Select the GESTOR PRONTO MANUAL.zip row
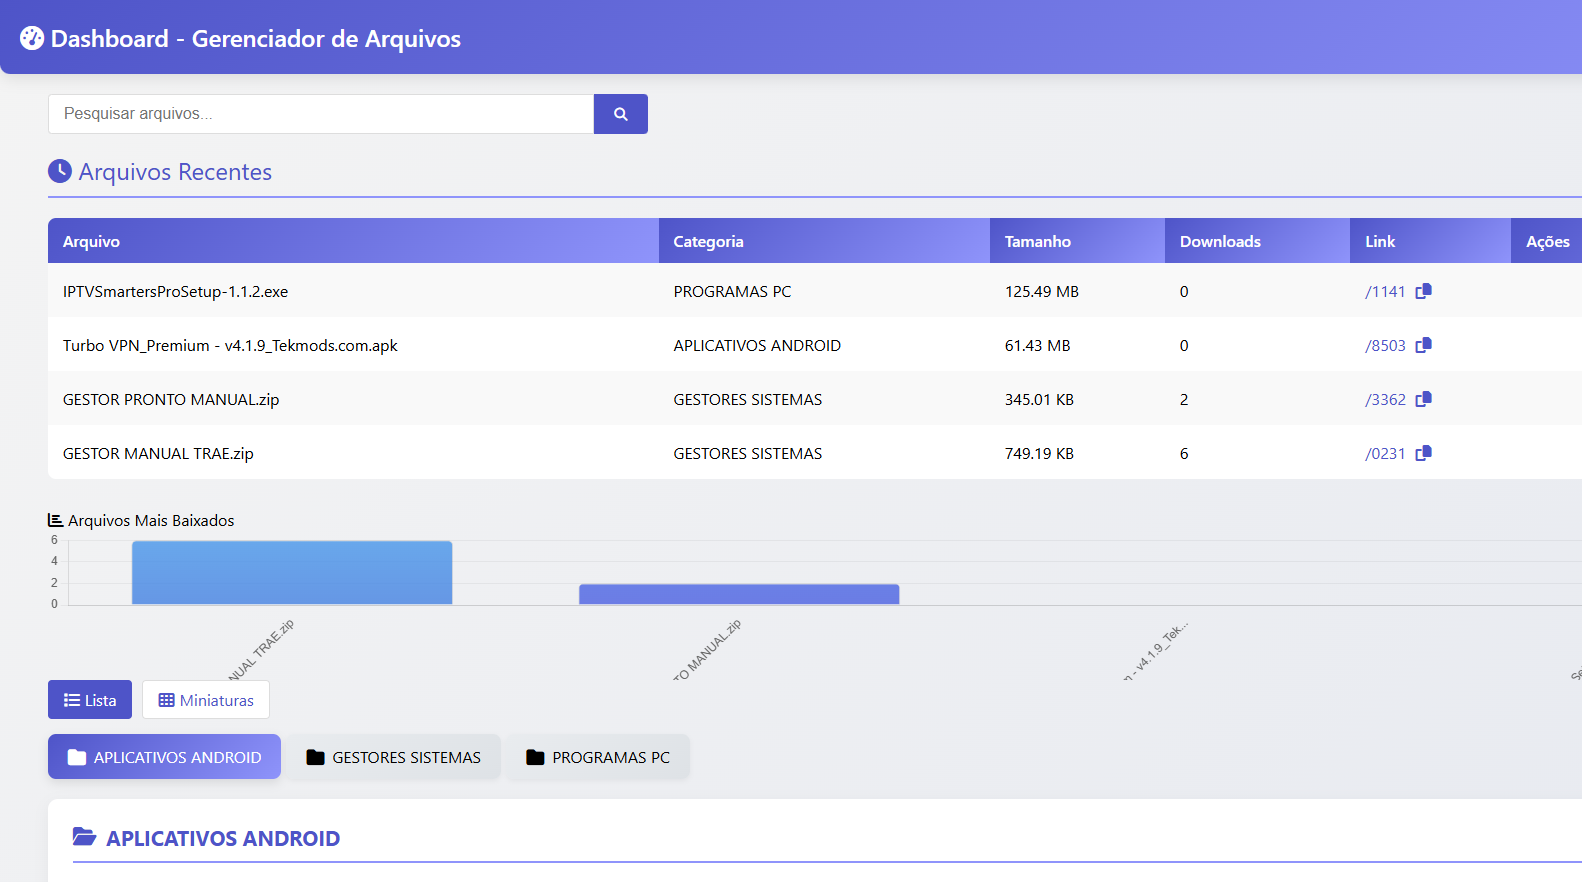Screen dimensions: 1582x882 pyautogui.click(x=171, y=400)
